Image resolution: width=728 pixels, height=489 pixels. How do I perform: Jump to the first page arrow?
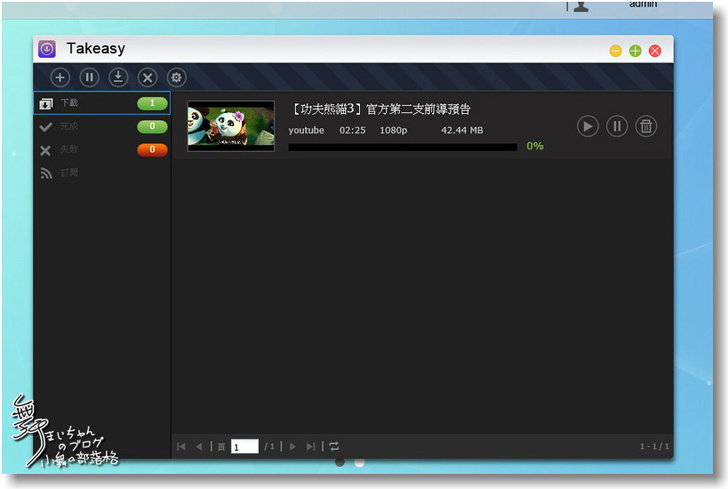(182, 446)
